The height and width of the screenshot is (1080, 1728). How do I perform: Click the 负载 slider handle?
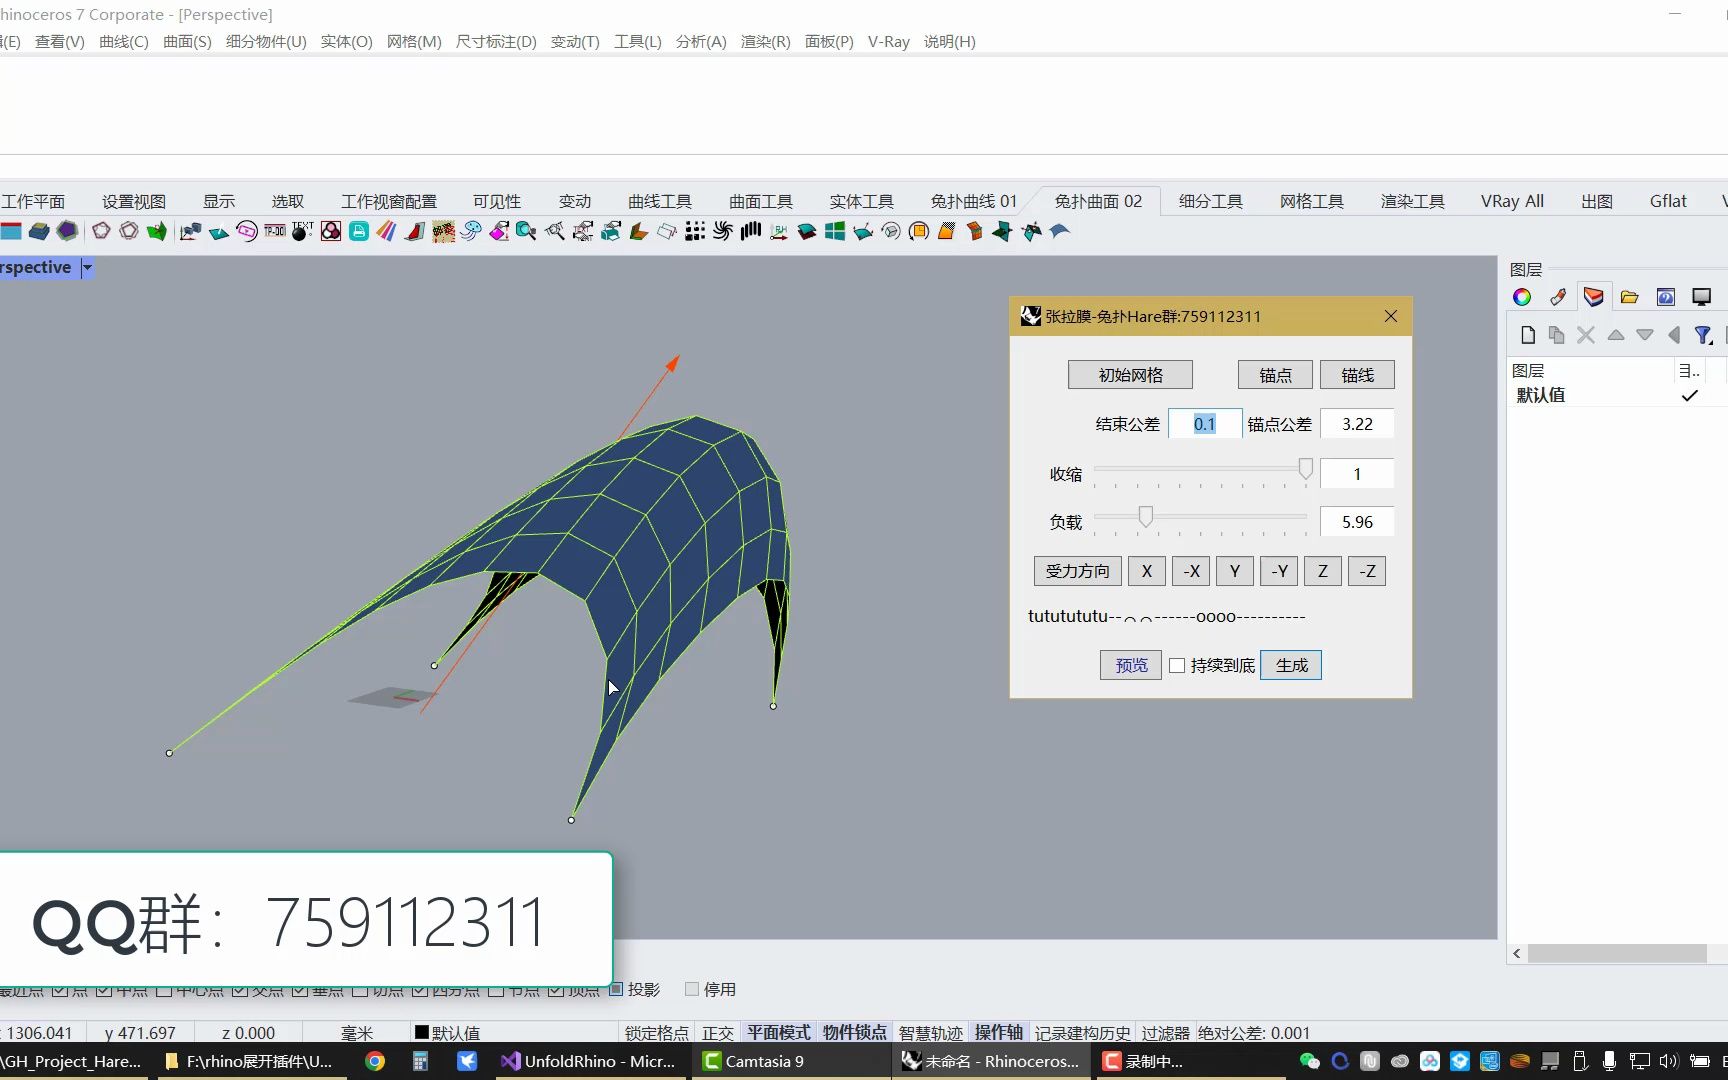[1146, 516]
